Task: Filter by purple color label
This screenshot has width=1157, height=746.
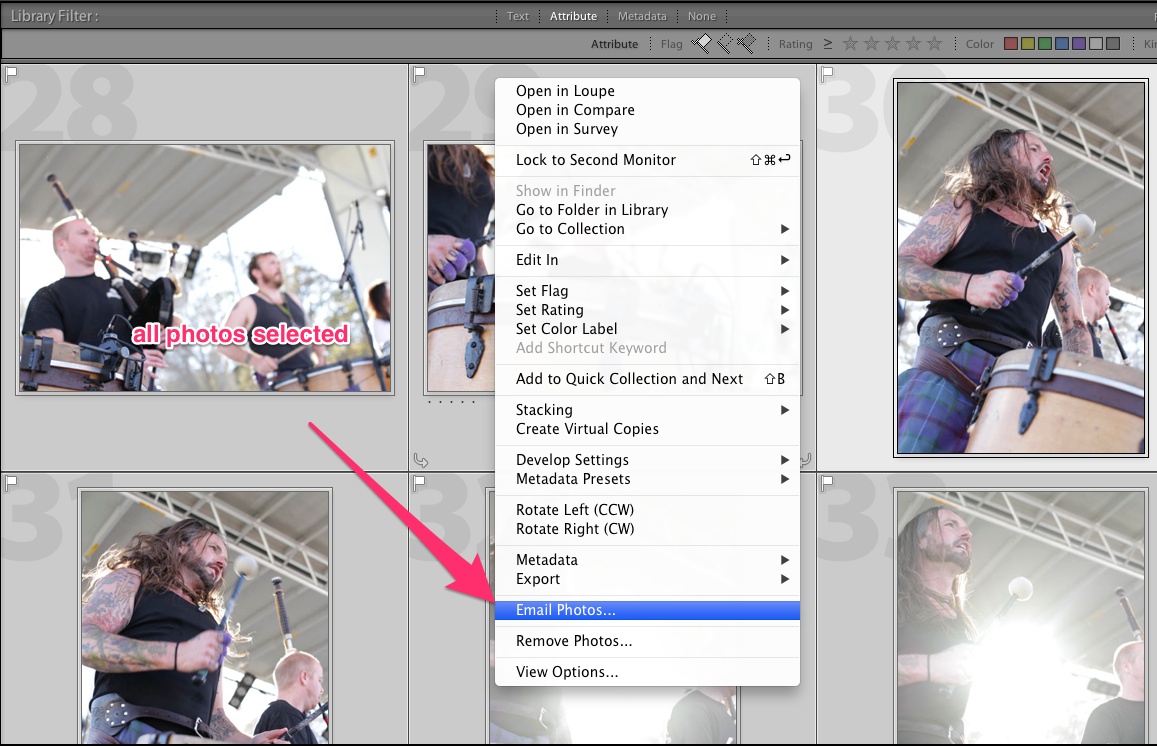Action: [x=1079, y=44]
